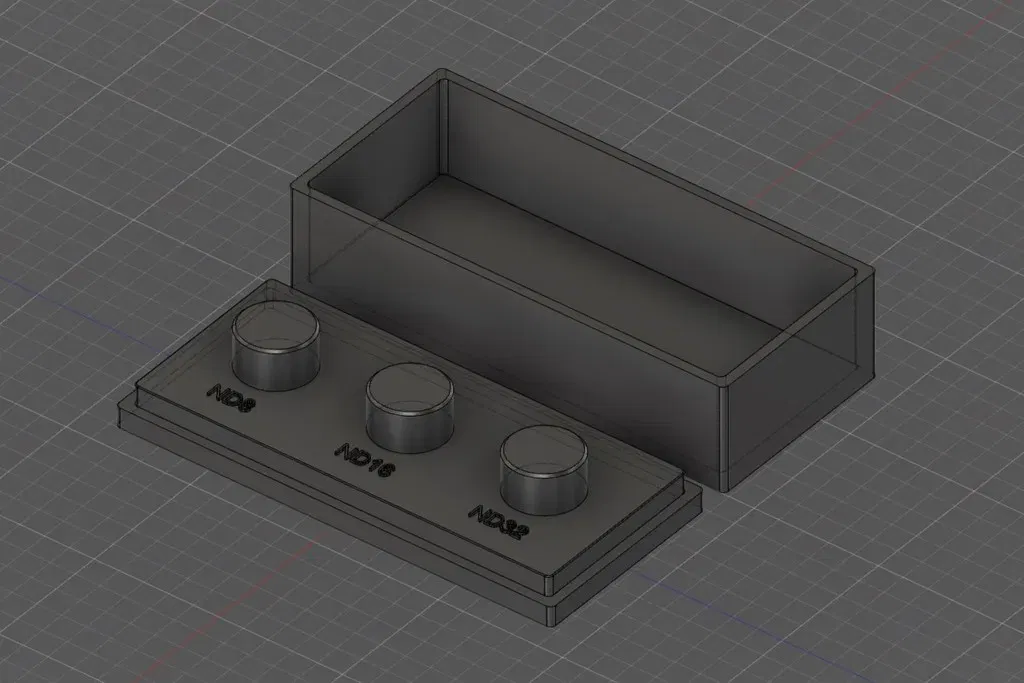Click the cylinder peg above ND32 label
Image resolution: width=1024 pixels, height=683 pixels.
[x=543, y=470]
